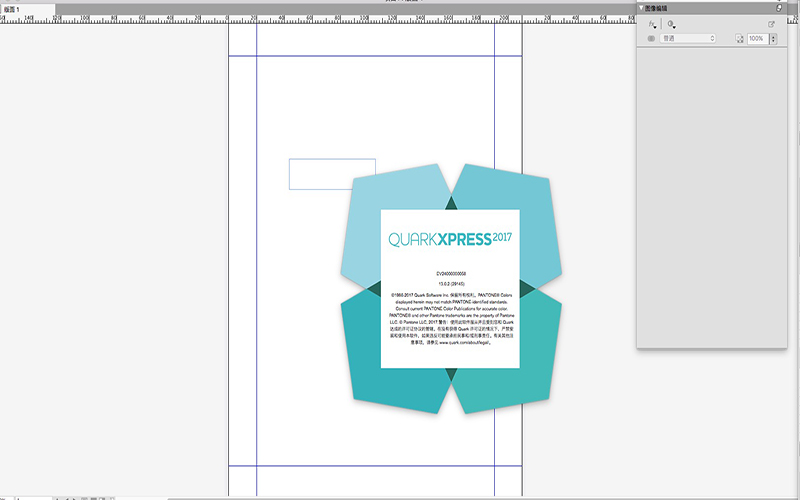Image resolution: width=800 pixels, height=500 pixels.
Task: Click the page number field at bottom left
Action: [x=34, y=498]
